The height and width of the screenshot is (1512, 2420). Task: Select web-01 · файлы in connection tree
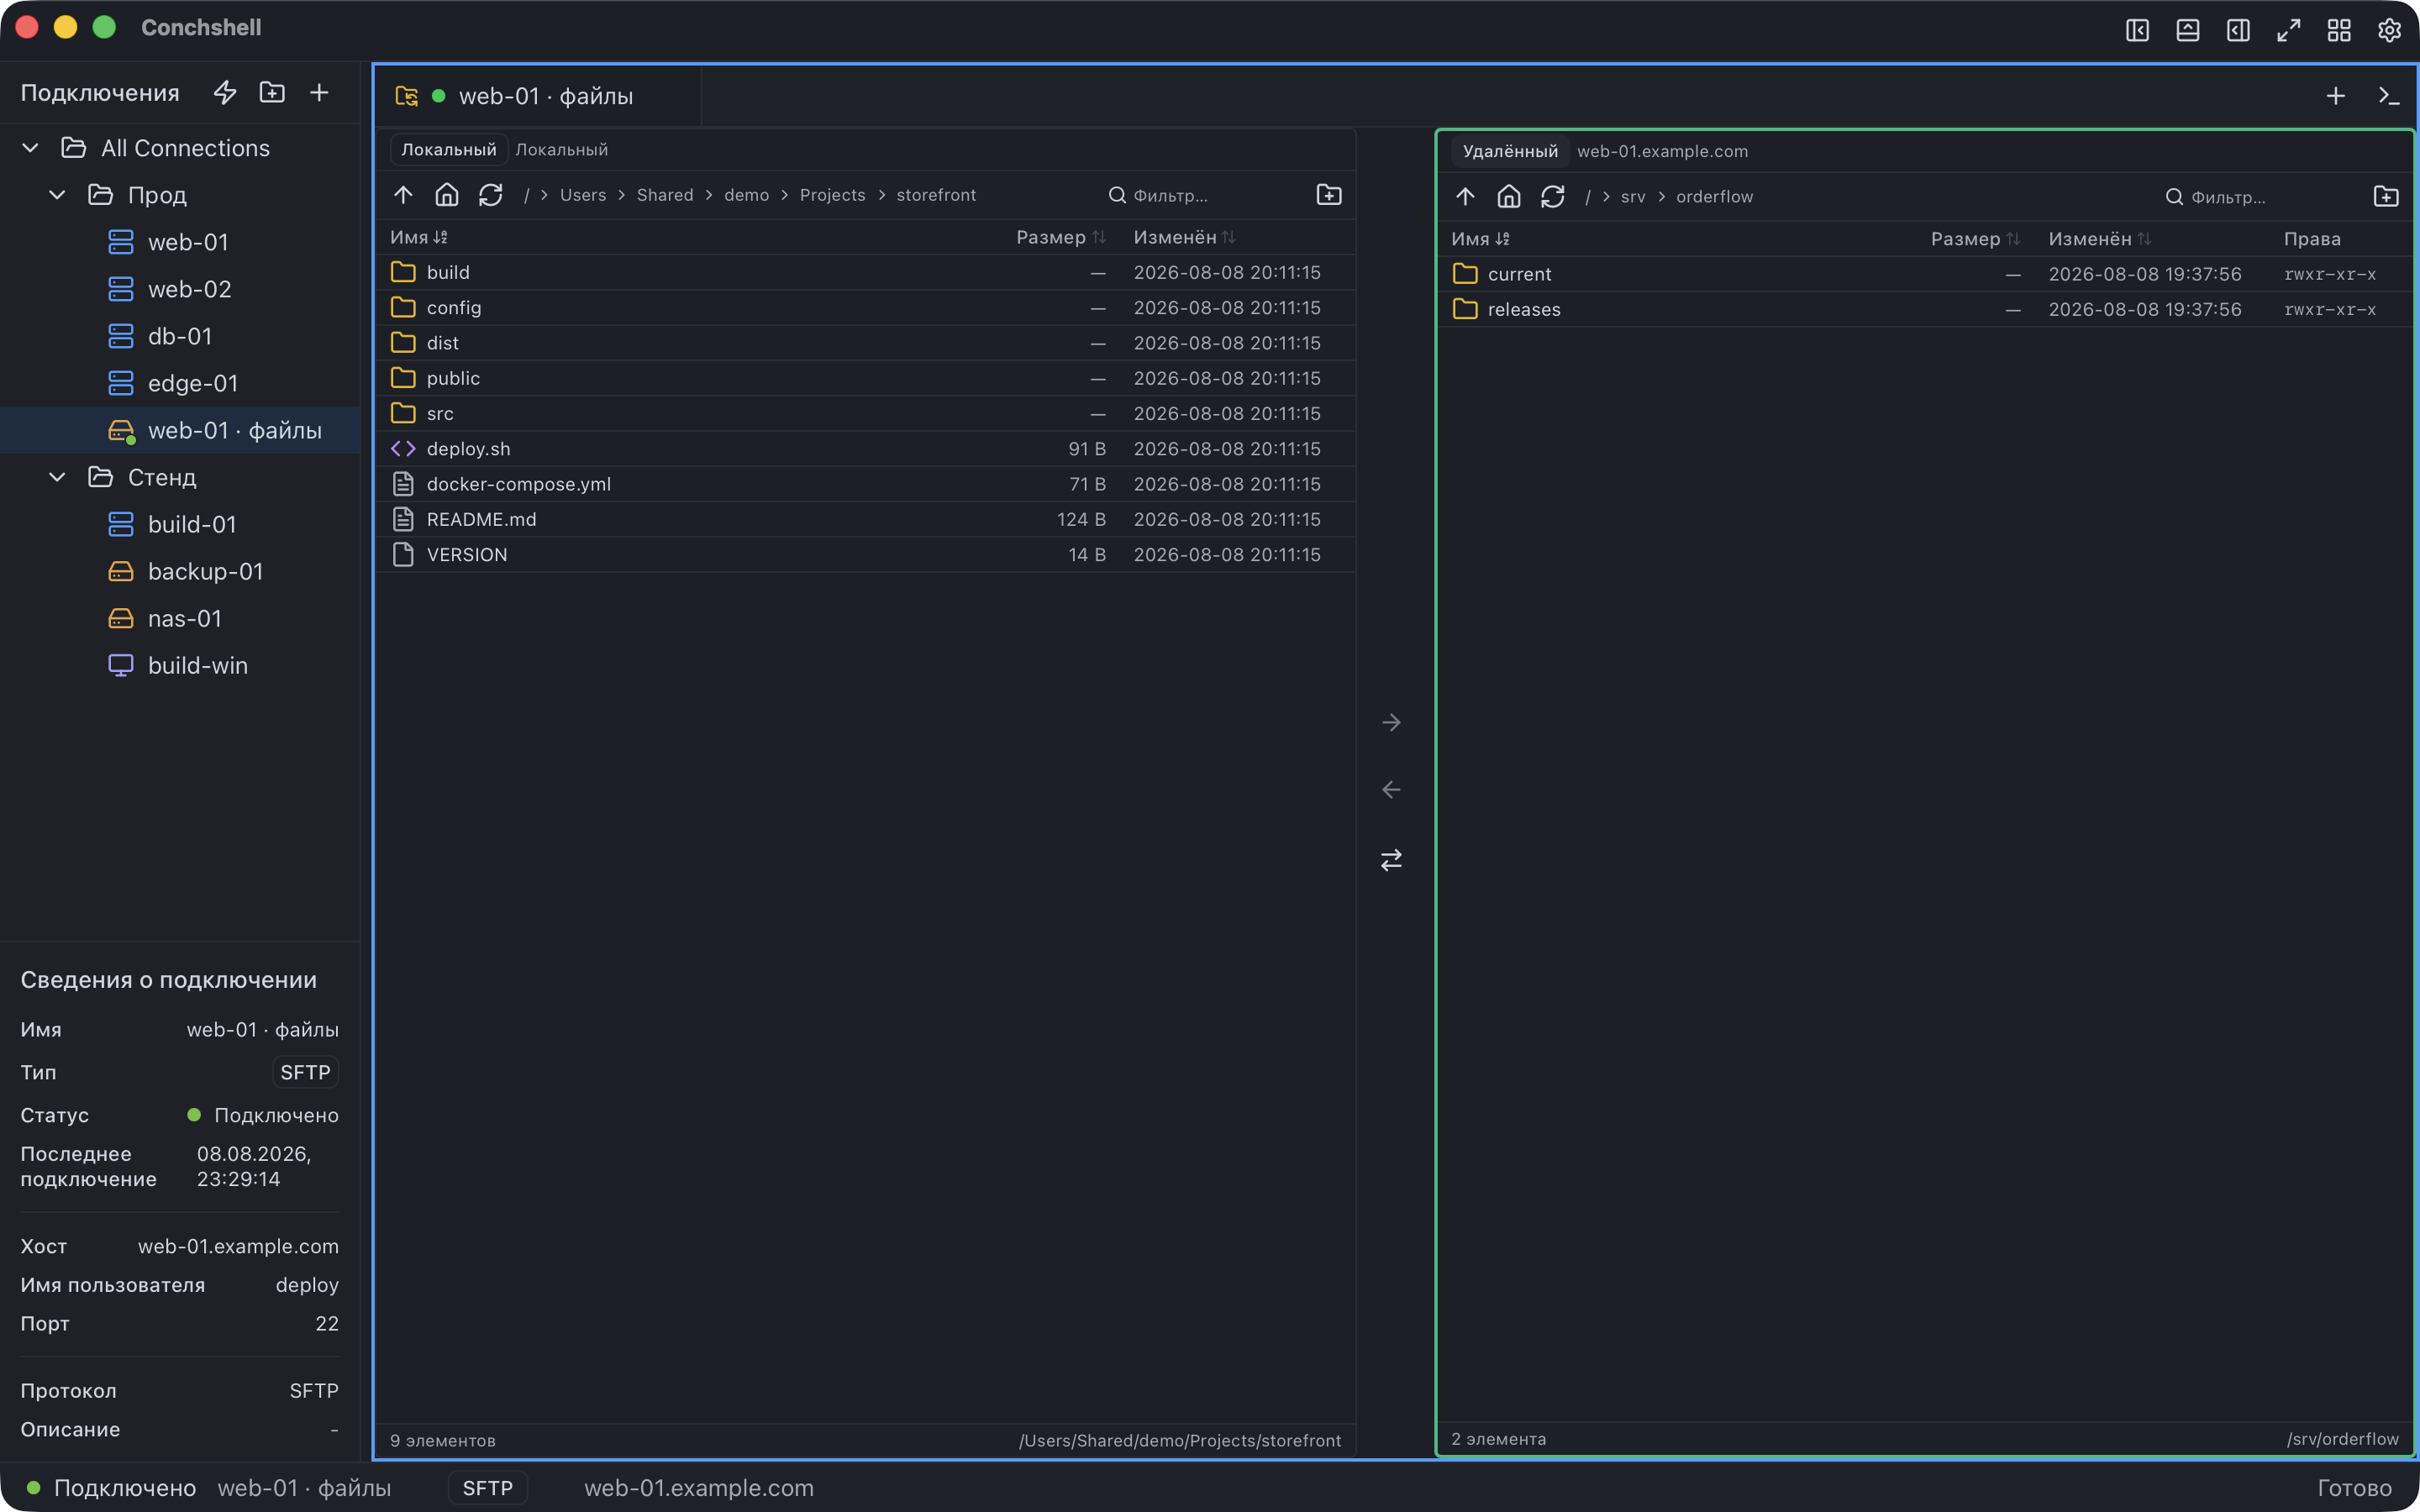pyautogui.click(x=180, y=430)
